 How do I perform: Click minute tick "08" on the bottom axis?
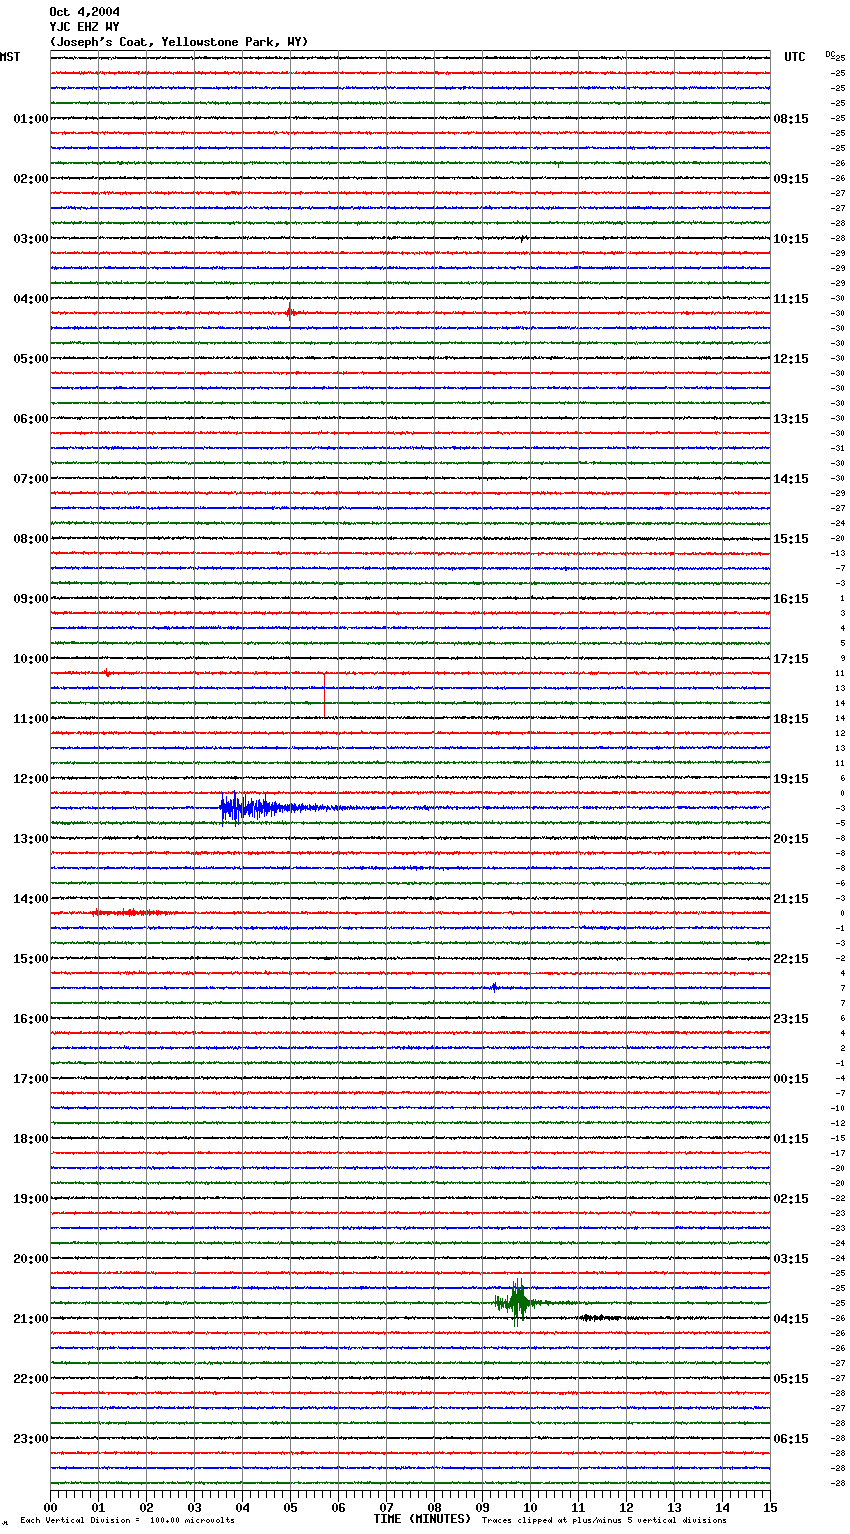434,1508
